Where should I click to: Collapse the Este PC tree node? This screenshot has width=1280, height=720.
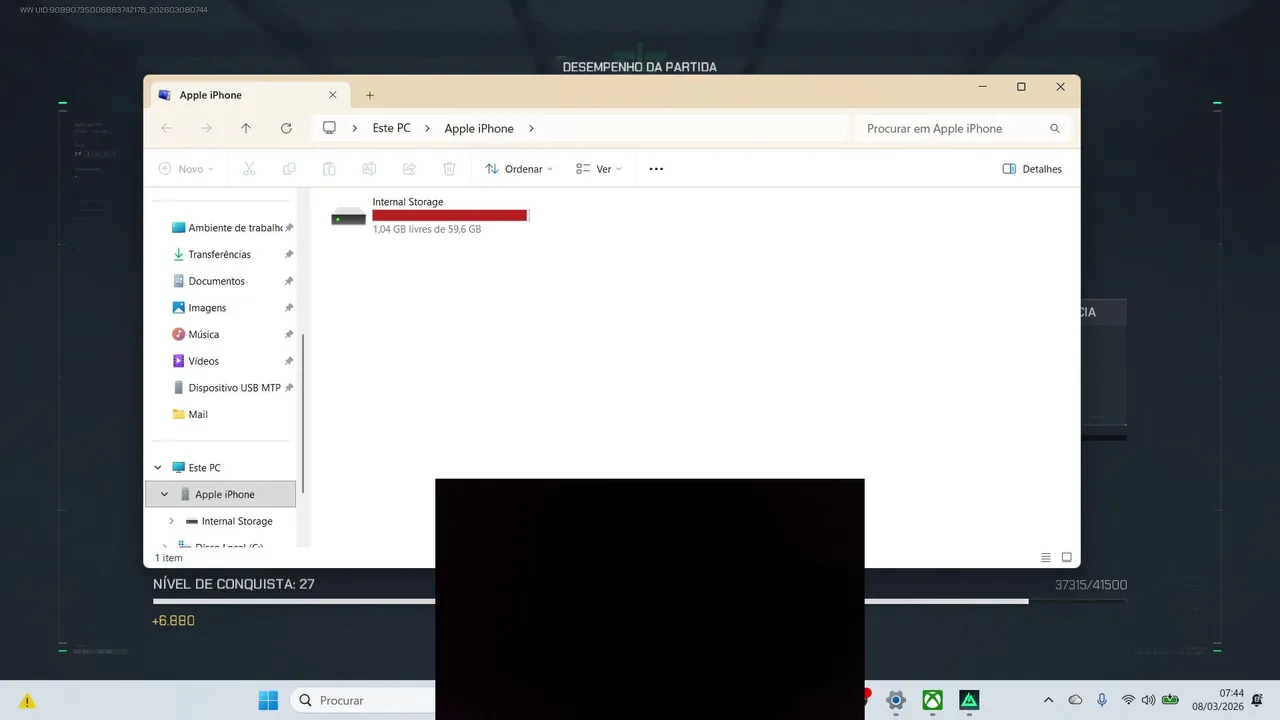158,468
